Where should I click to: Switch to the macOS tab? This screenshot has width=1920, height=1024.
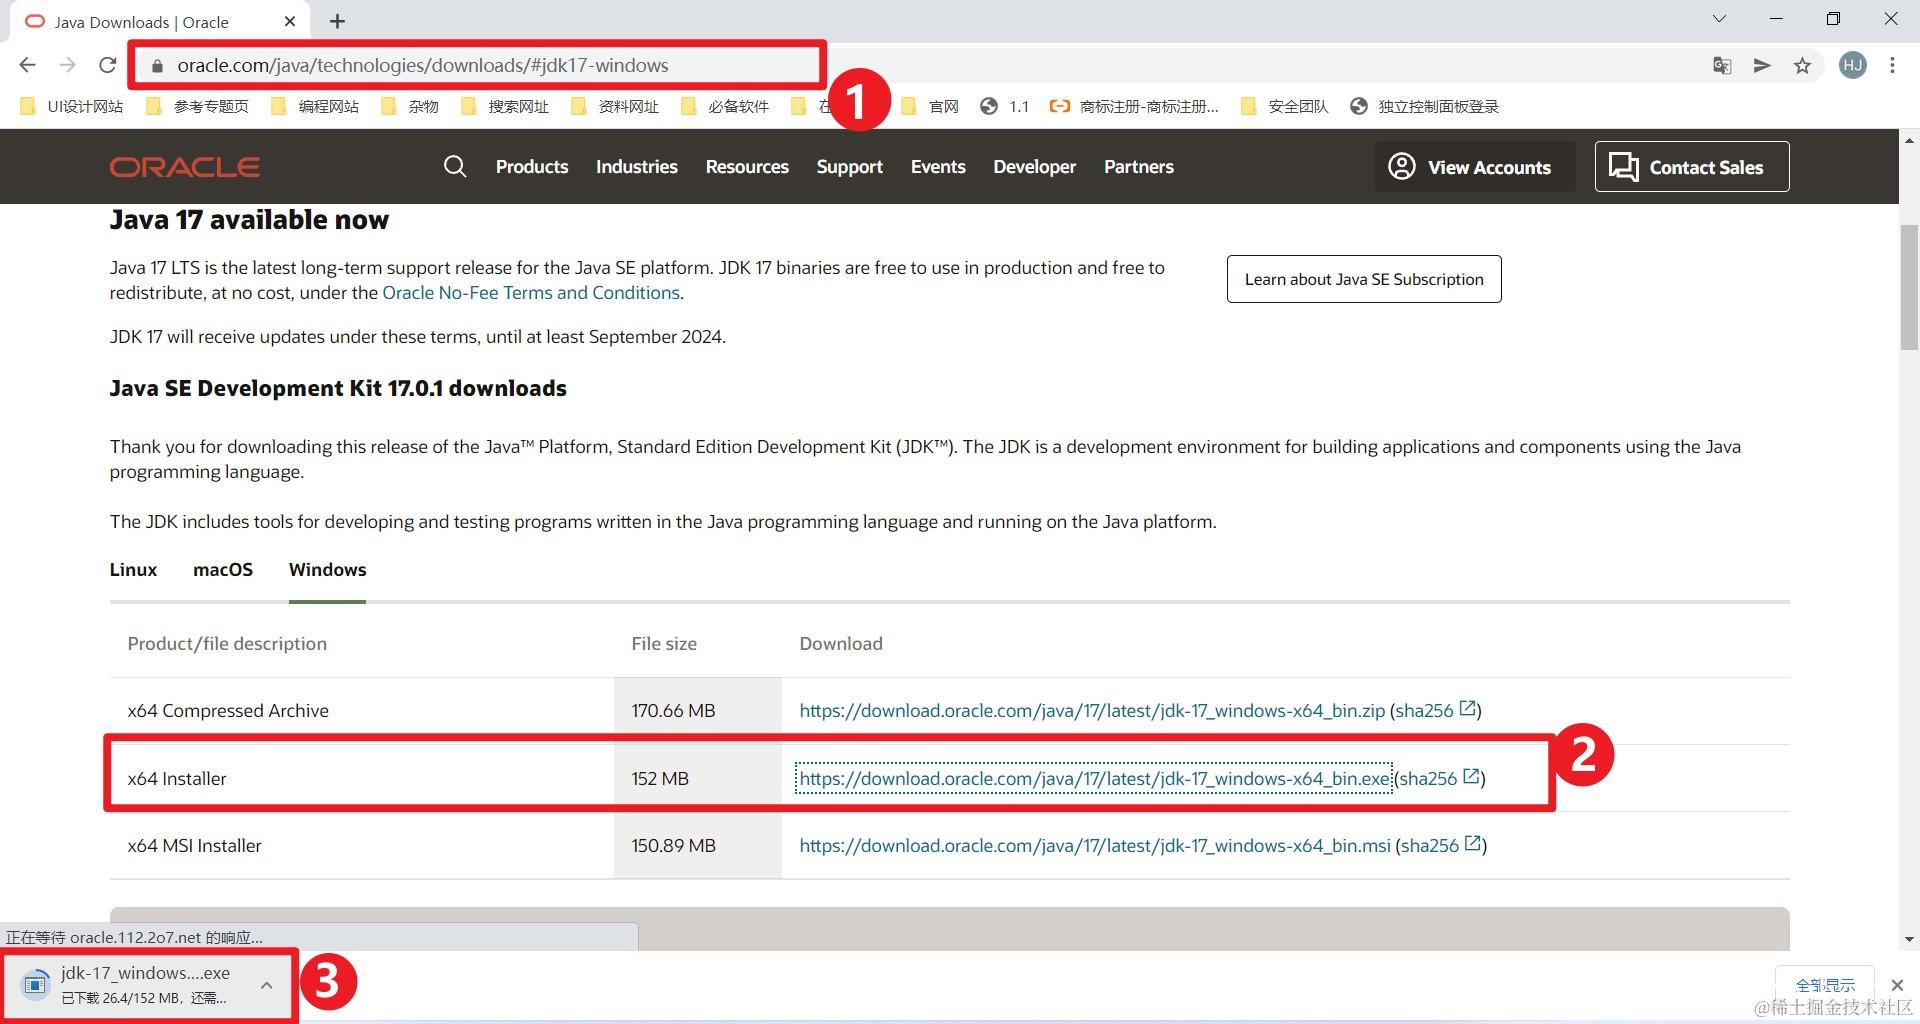tap(223, 570)
